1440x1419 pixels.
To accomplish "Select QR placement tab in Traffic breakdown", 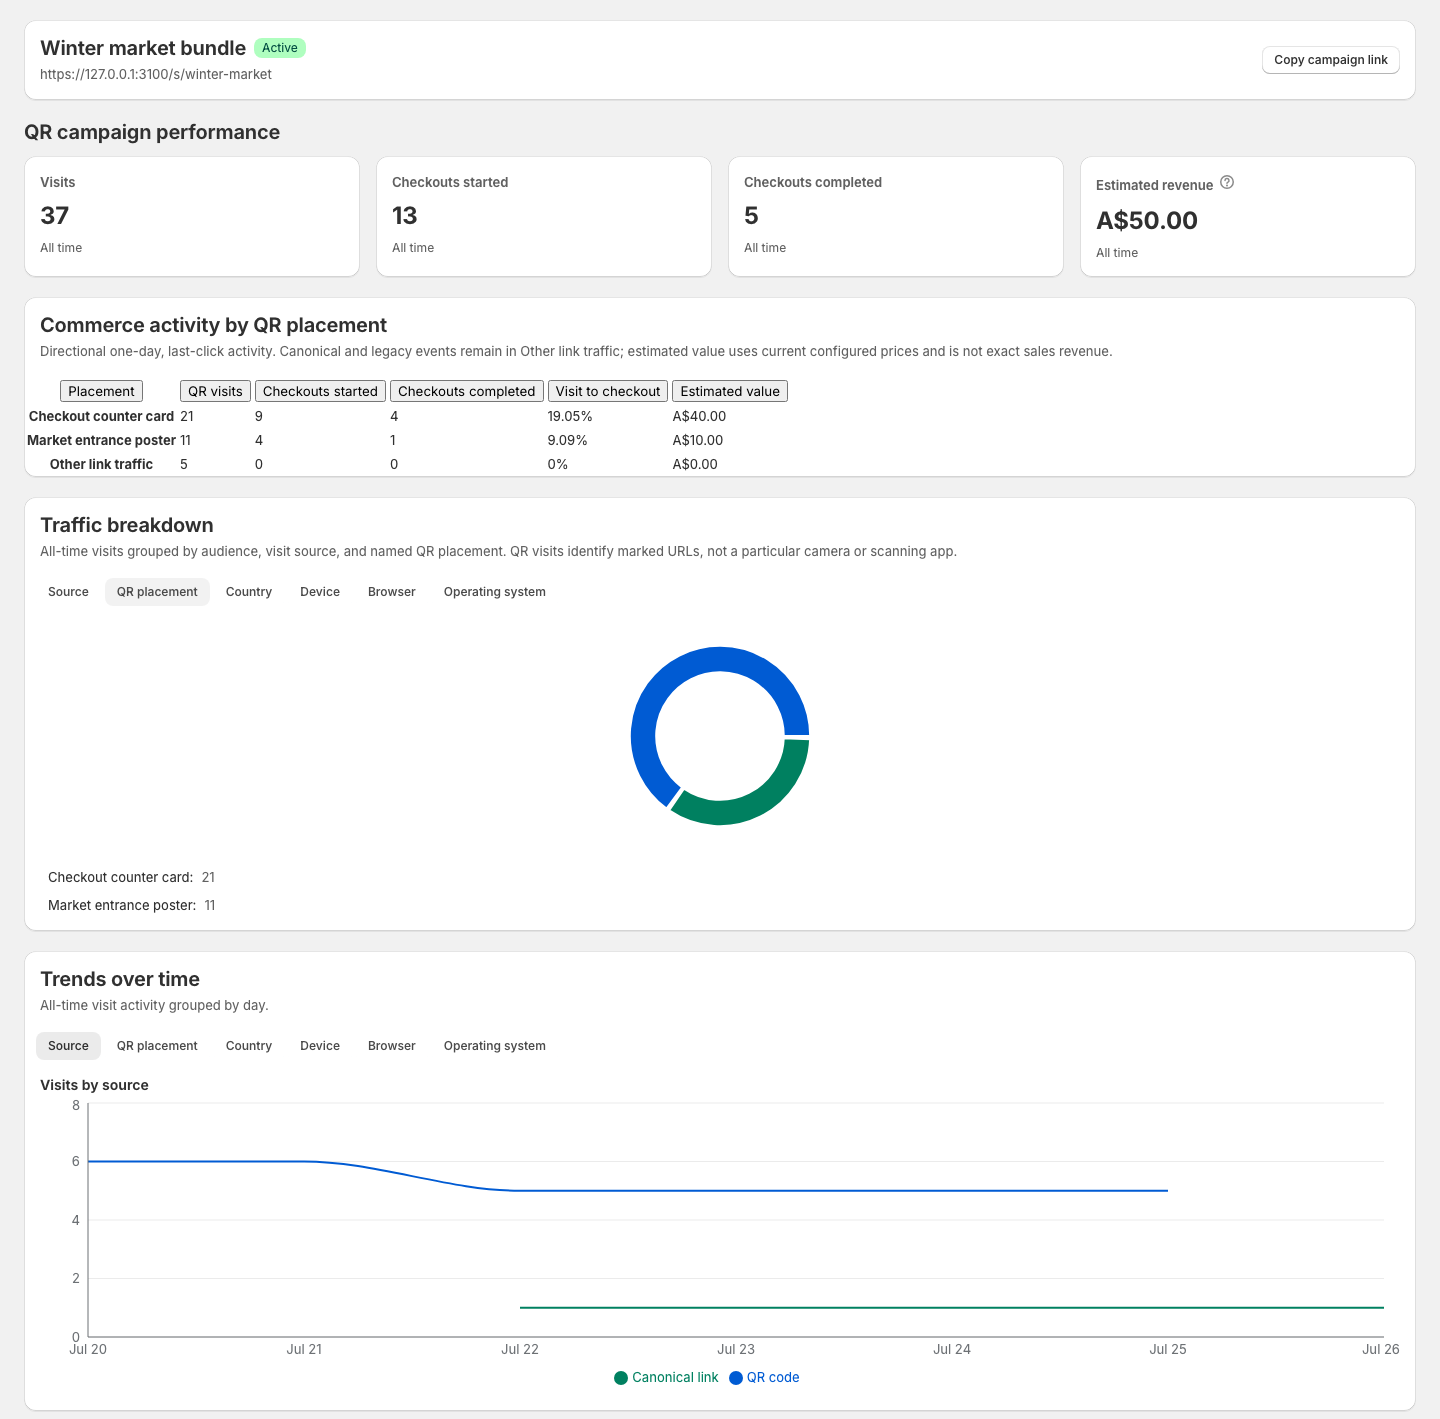I will (x=157, y=592).
